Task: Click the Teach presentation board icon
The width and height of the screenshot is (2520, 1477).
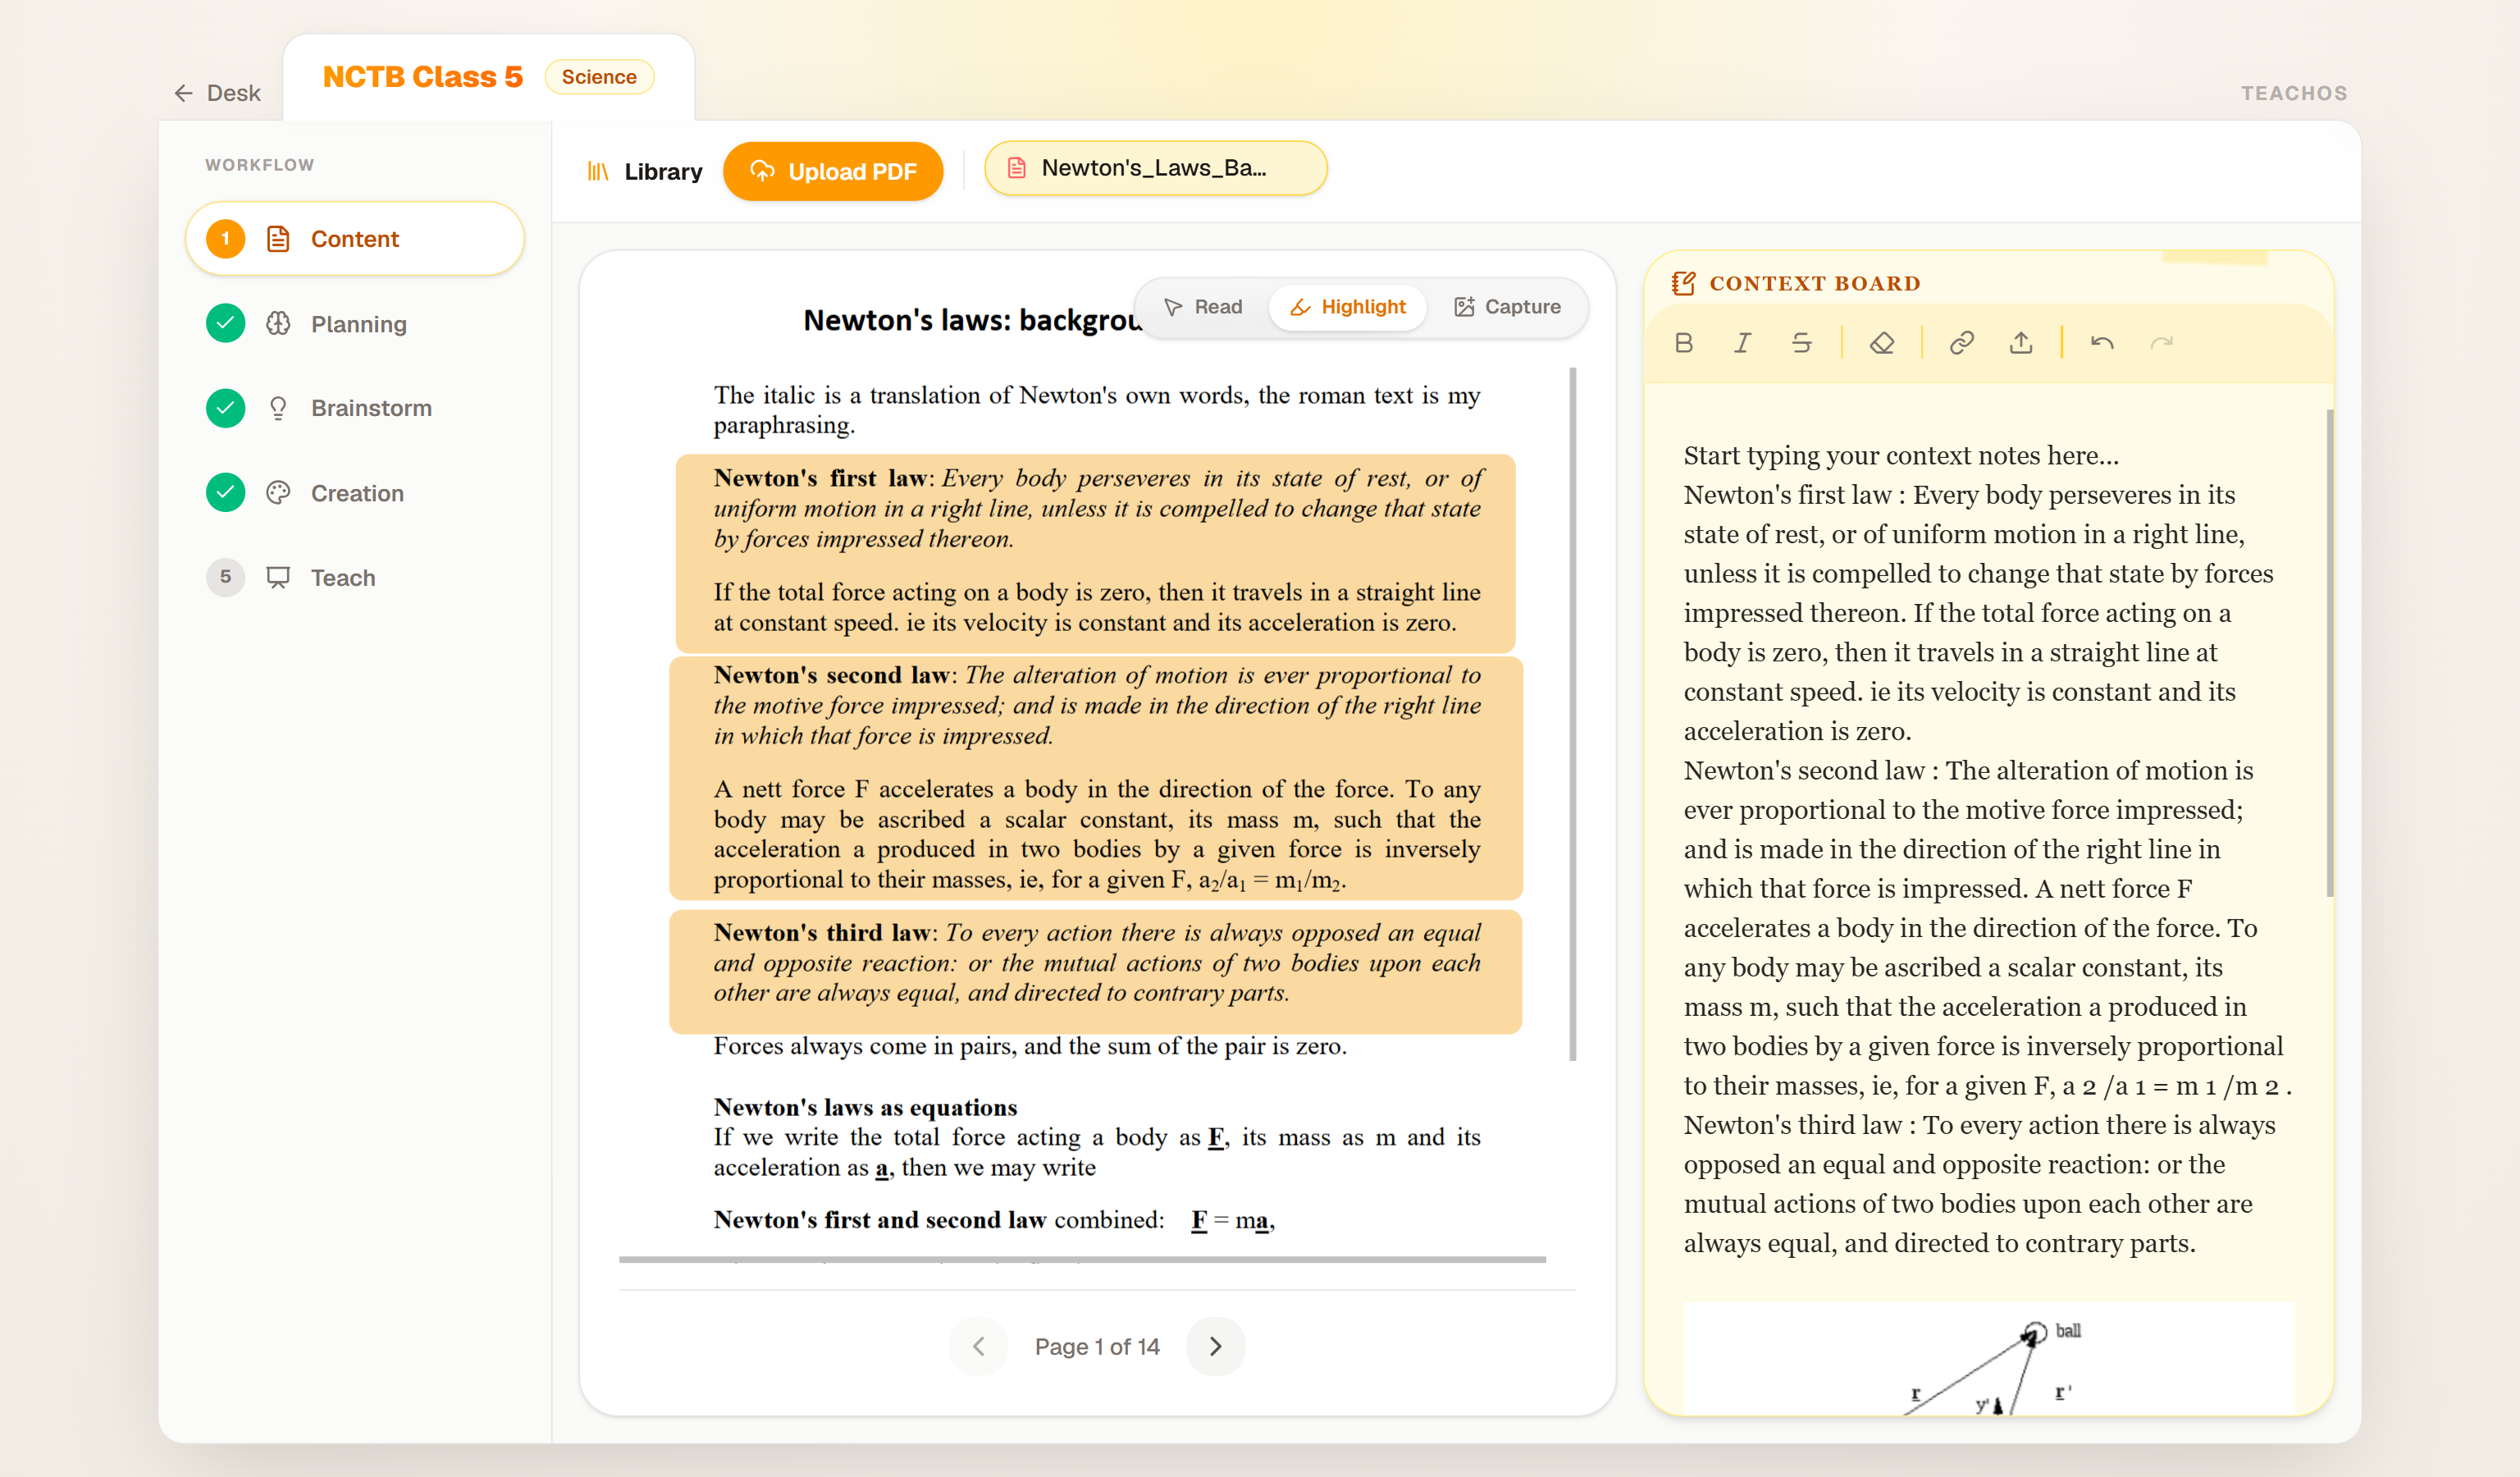Action: pyautogui.click(x=278, y=578)
